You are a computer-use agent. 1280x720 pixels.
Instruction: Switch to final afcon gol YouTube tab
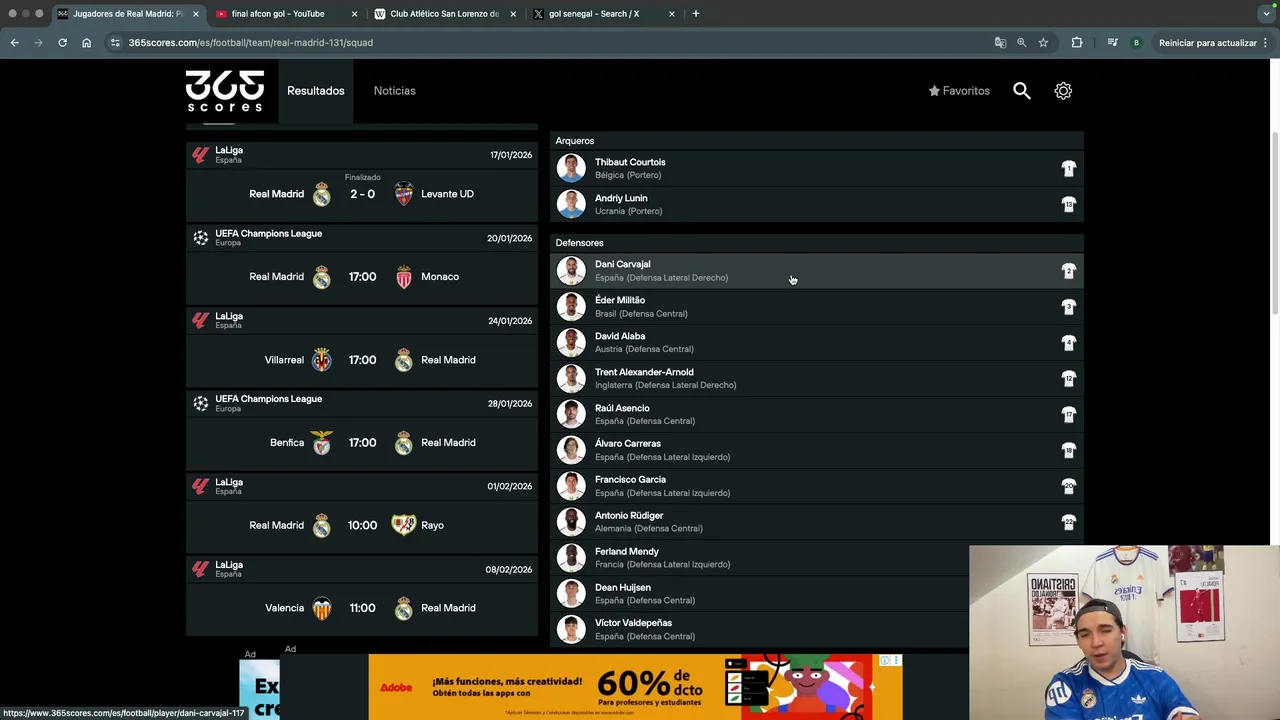[286, 14]
